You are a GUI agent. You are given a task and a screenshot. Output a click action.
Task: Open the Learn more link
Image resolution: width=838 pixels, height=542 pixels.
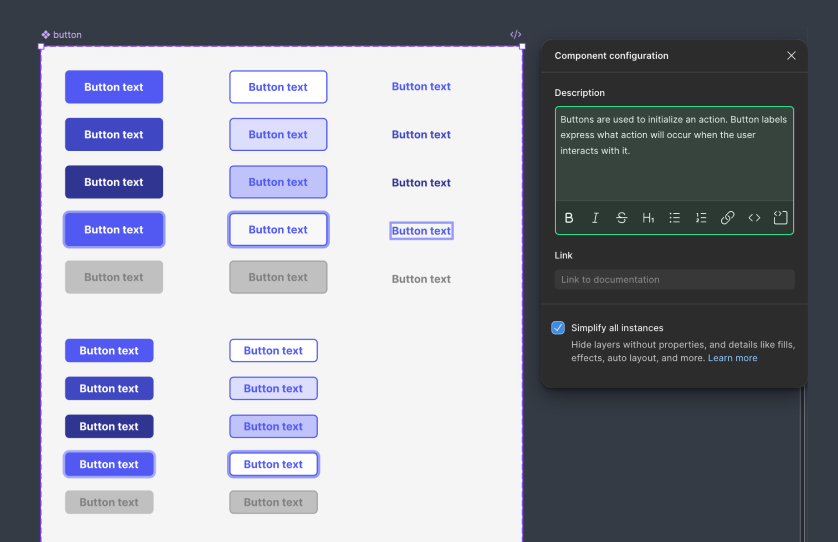click(732, 358)
